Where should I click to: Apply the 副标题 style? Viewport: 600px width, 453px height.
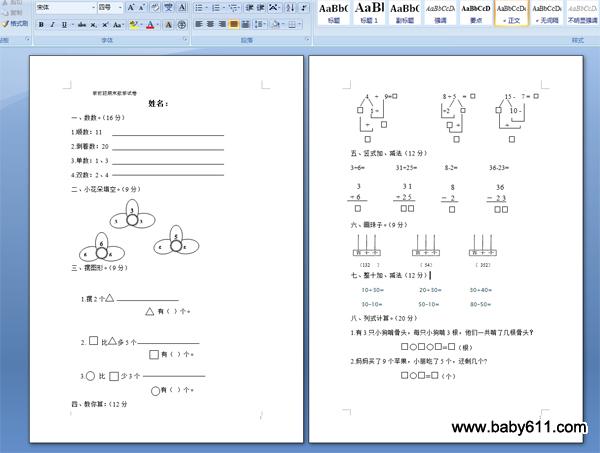point(405,13)
